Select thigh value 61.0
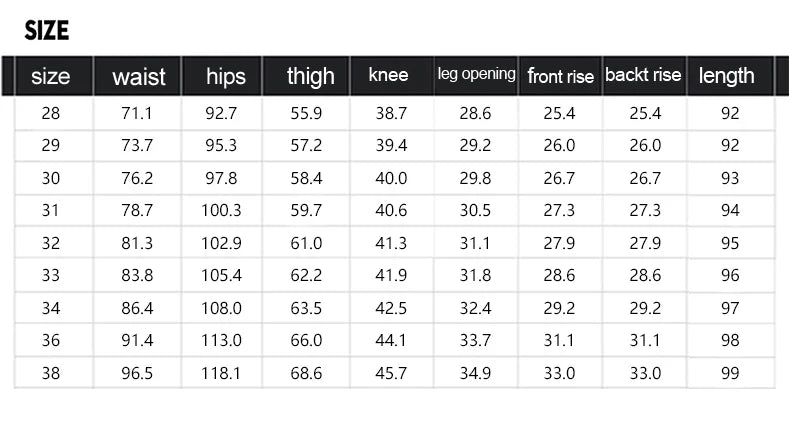 (x=306, y=243)
